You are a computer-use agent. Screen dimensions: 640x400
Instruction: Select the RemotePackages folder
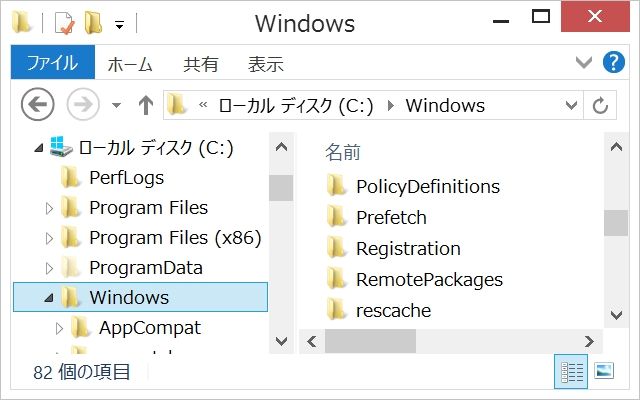429,280
